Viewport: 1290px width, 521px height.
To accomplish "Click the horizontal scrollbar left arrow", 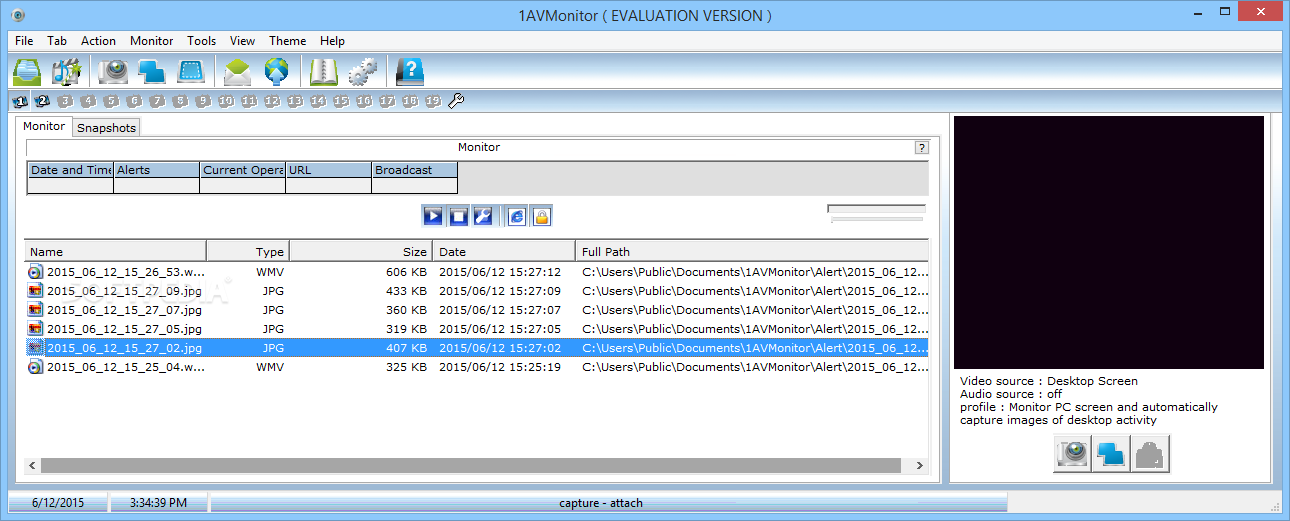I will pyautogui.click(x=33, y=465).
